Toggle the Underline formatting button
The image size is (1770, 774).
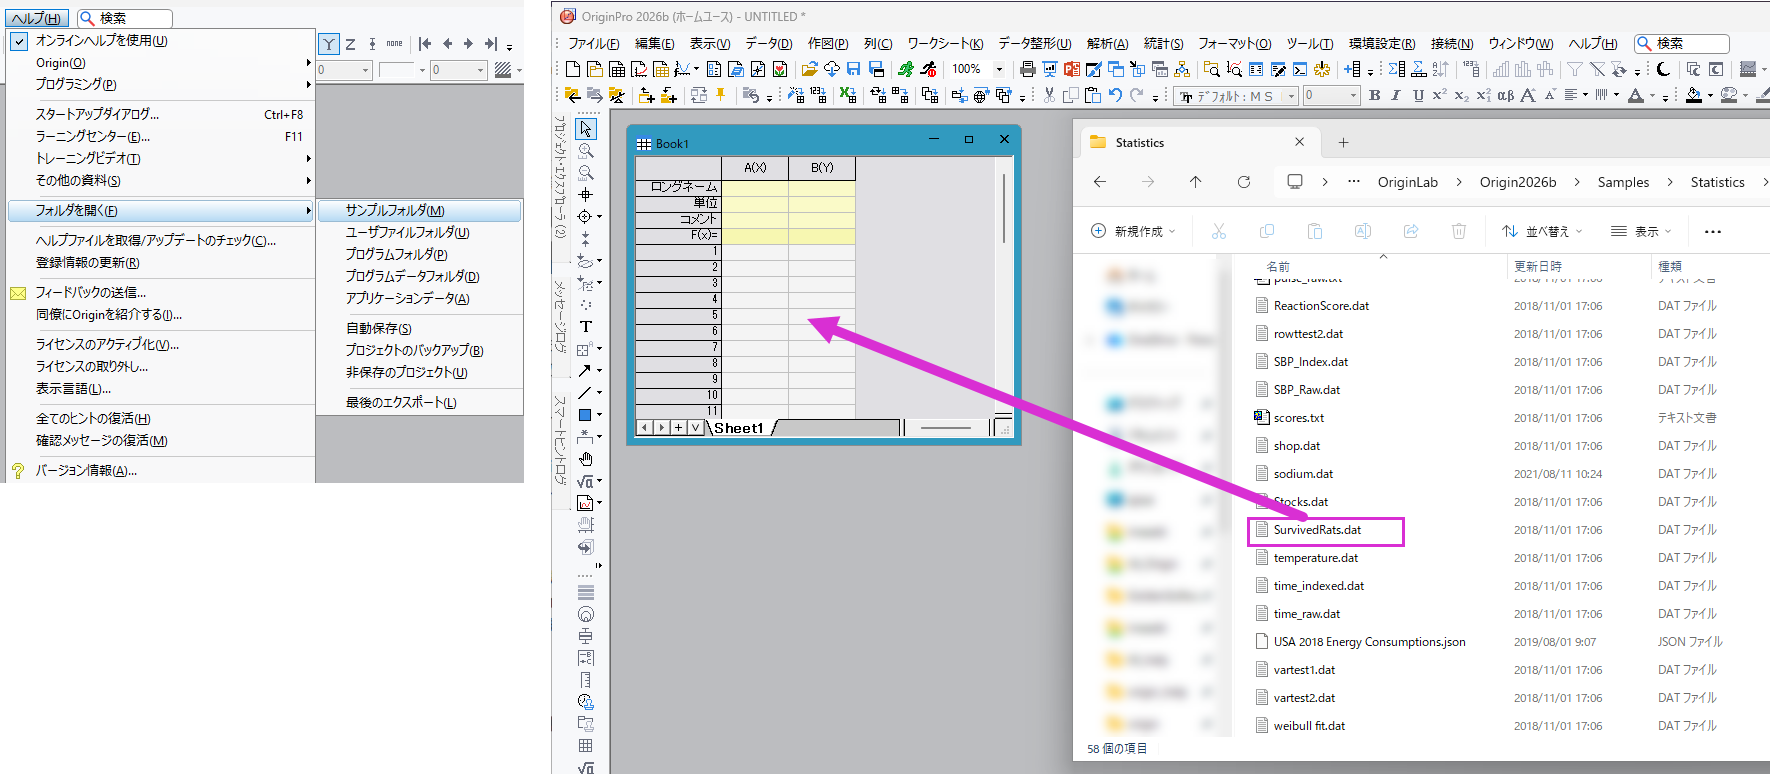tap(1418, 95)
